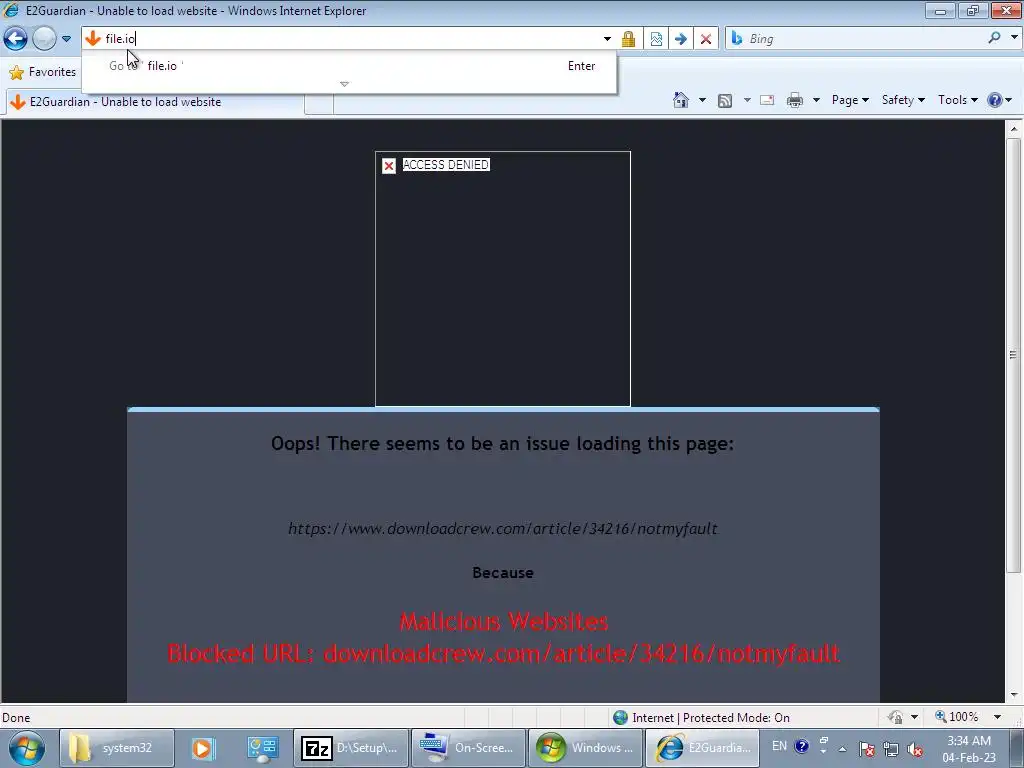1024x768 pixels.
Task: Click the 'Malicious Websites' reason text
Action: click(504, 621)
